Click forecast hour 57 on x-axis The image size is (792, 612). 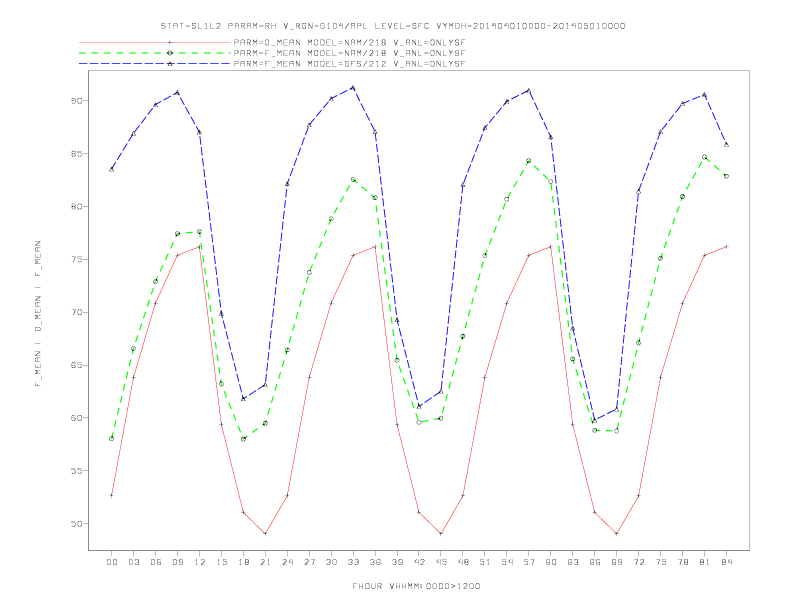(529, 562)
